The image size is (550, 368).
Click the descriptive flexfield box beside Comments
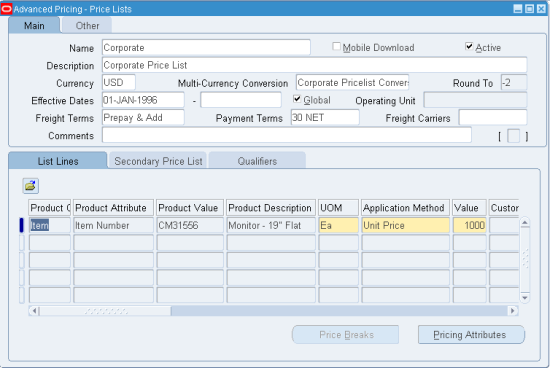click(514, 136)
